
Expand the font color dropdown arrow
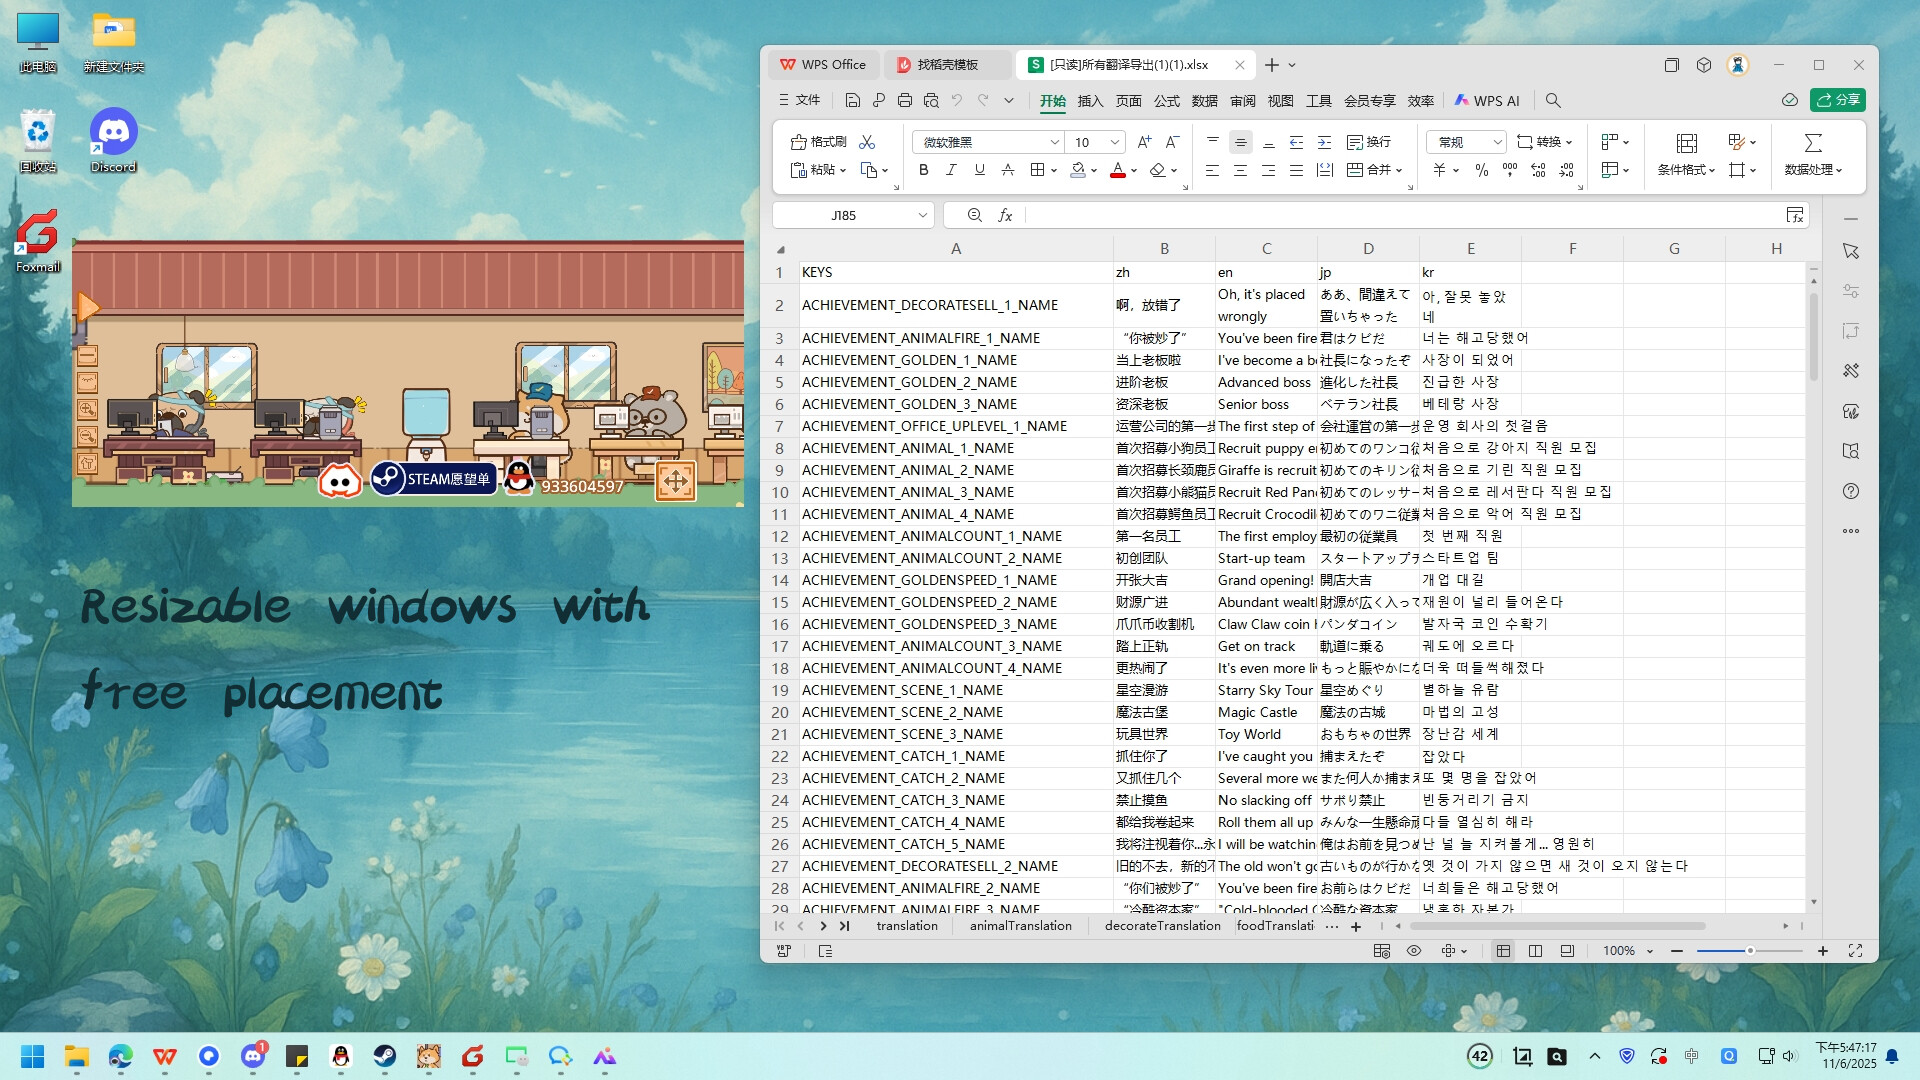click(x=1134, y=171)
